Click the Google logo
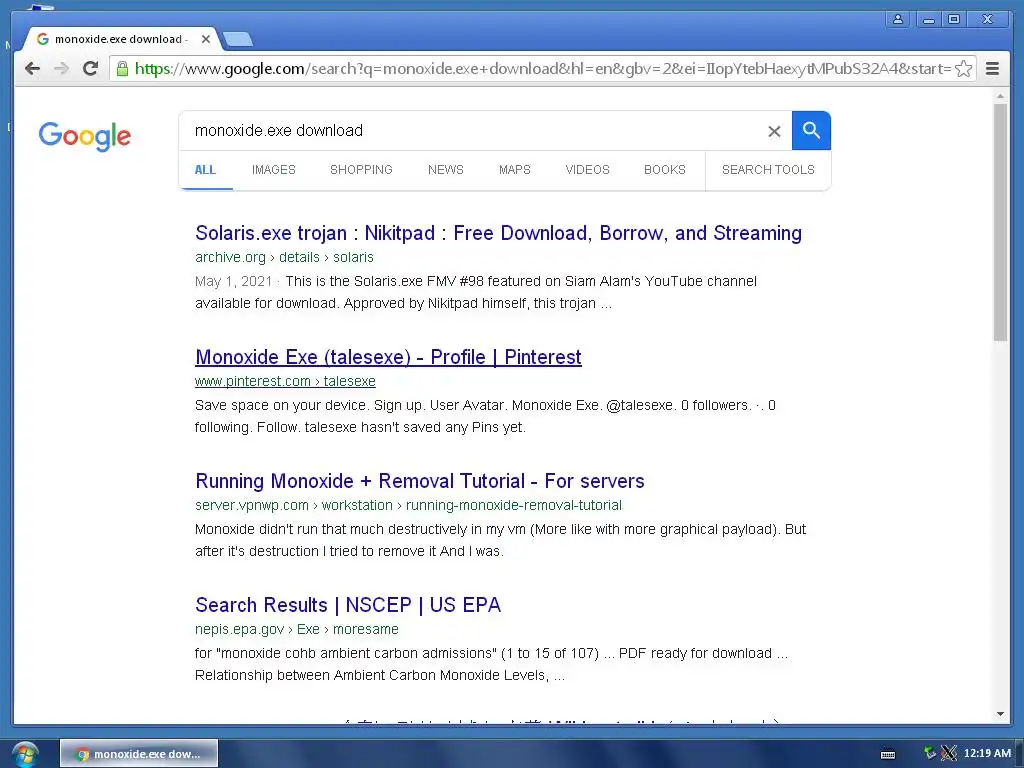Viewport: 1024px width, 768px height. coord(85,136)
